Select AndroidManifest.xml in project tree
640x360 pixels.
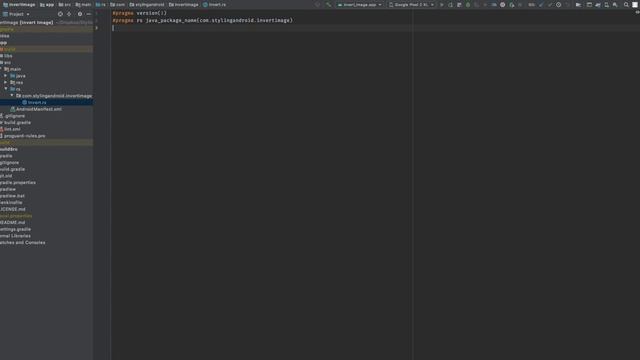tap(36, 109)
